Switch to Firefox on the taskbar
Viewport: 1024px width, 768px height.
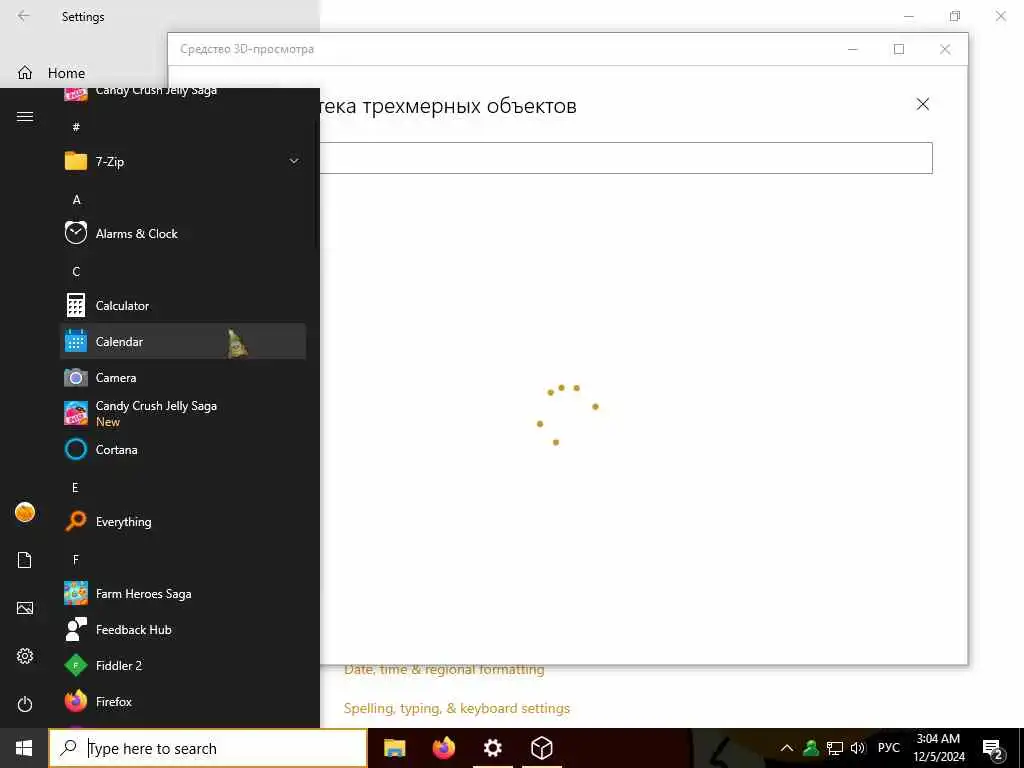pos(443,748)
